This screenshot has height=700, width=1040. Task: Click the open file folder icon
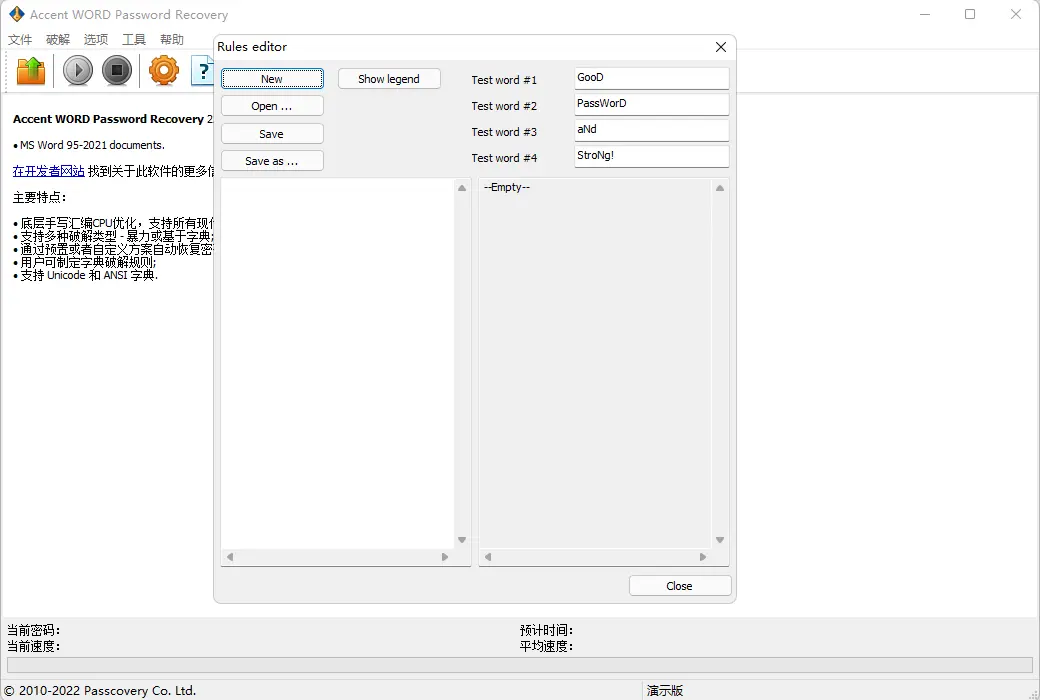click(x=31, y=70)
